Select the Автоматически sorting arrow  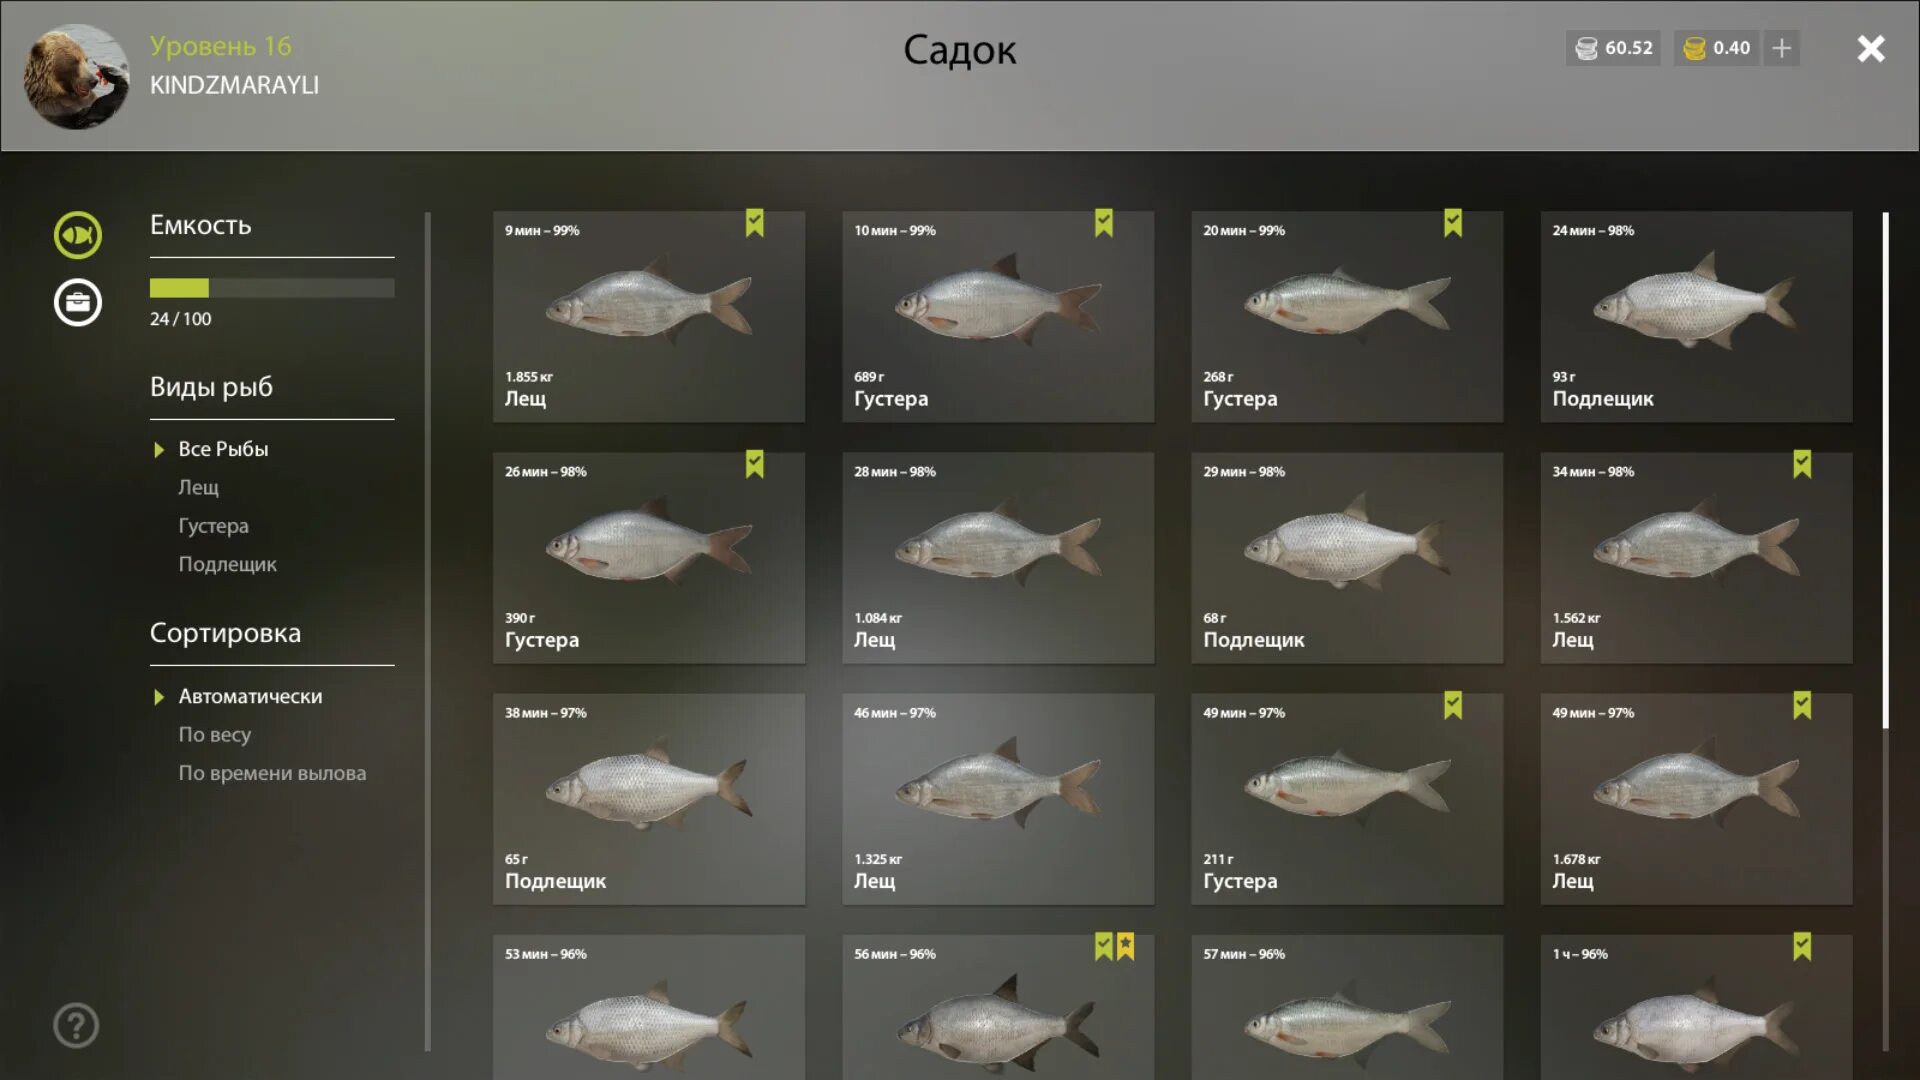(x=158, y=697)
